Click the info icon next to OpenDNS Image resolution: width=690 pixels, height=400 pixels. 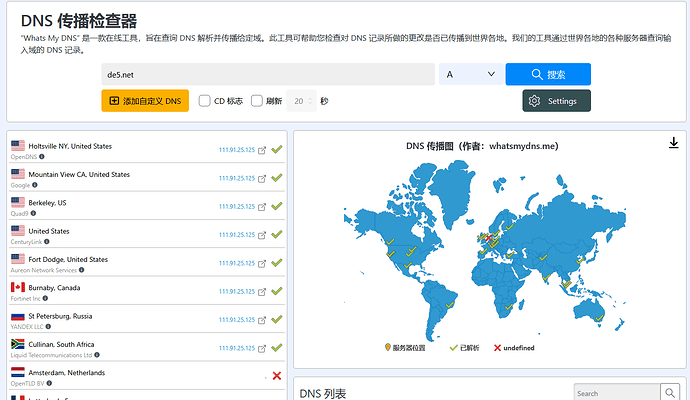click(x=42, y=157)
